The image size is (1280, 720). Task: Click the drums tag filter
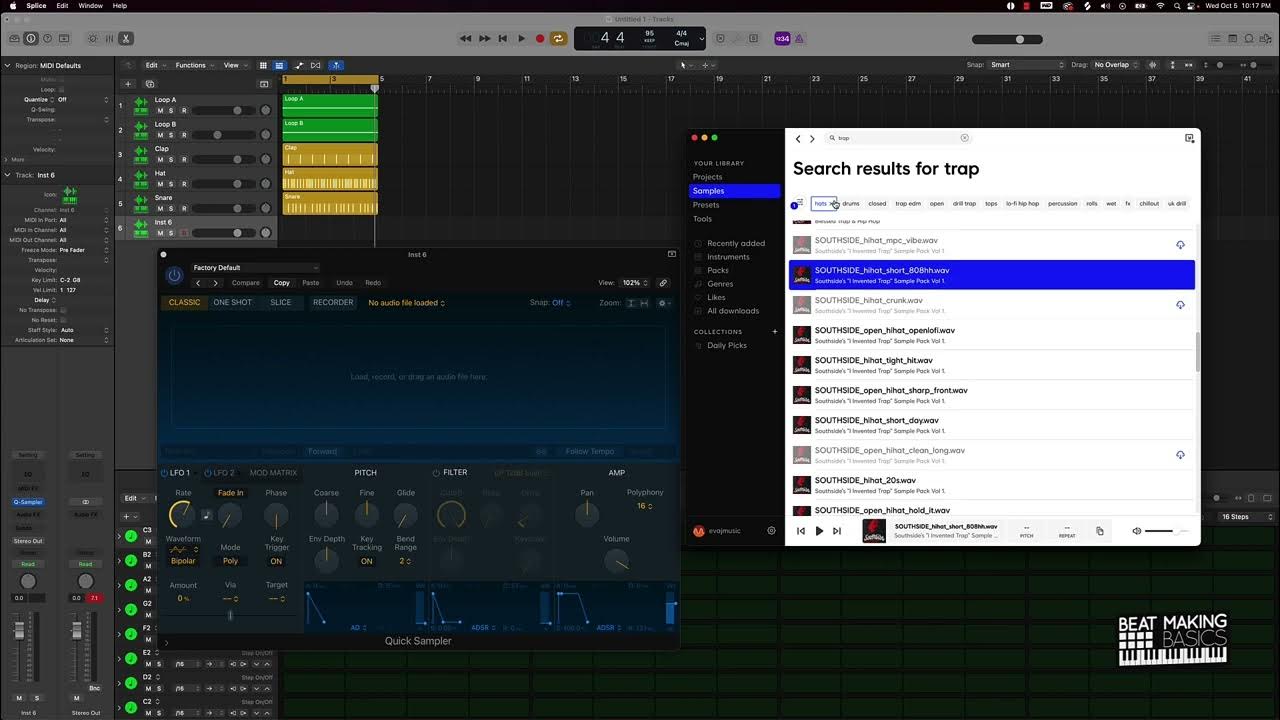851,203
